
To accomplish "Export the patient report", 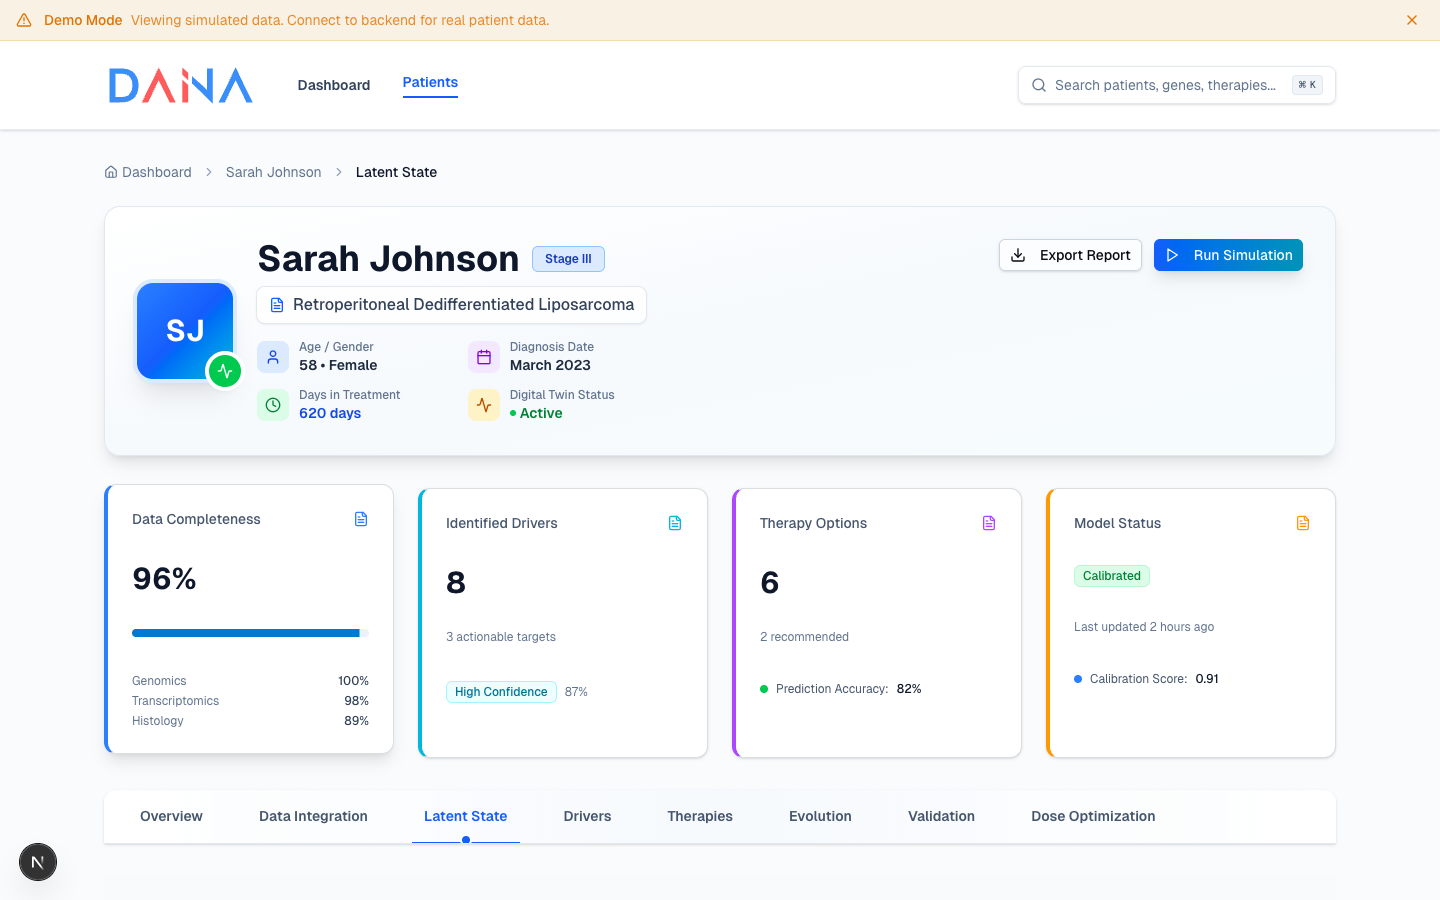I will point(1070,255).
